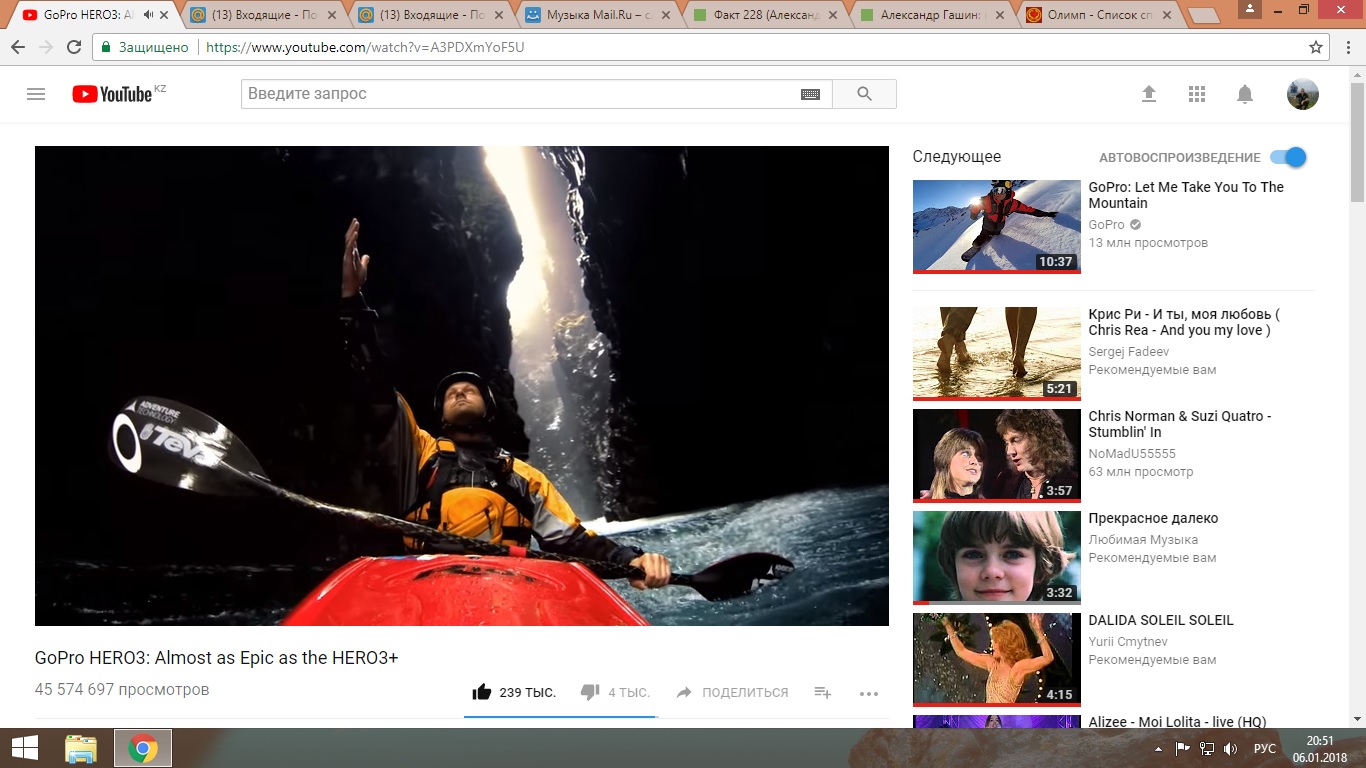Viewport: 1366px width, 768px height.
Task: Visit the GoPro channel name link
Action: tap(1106, 225)
